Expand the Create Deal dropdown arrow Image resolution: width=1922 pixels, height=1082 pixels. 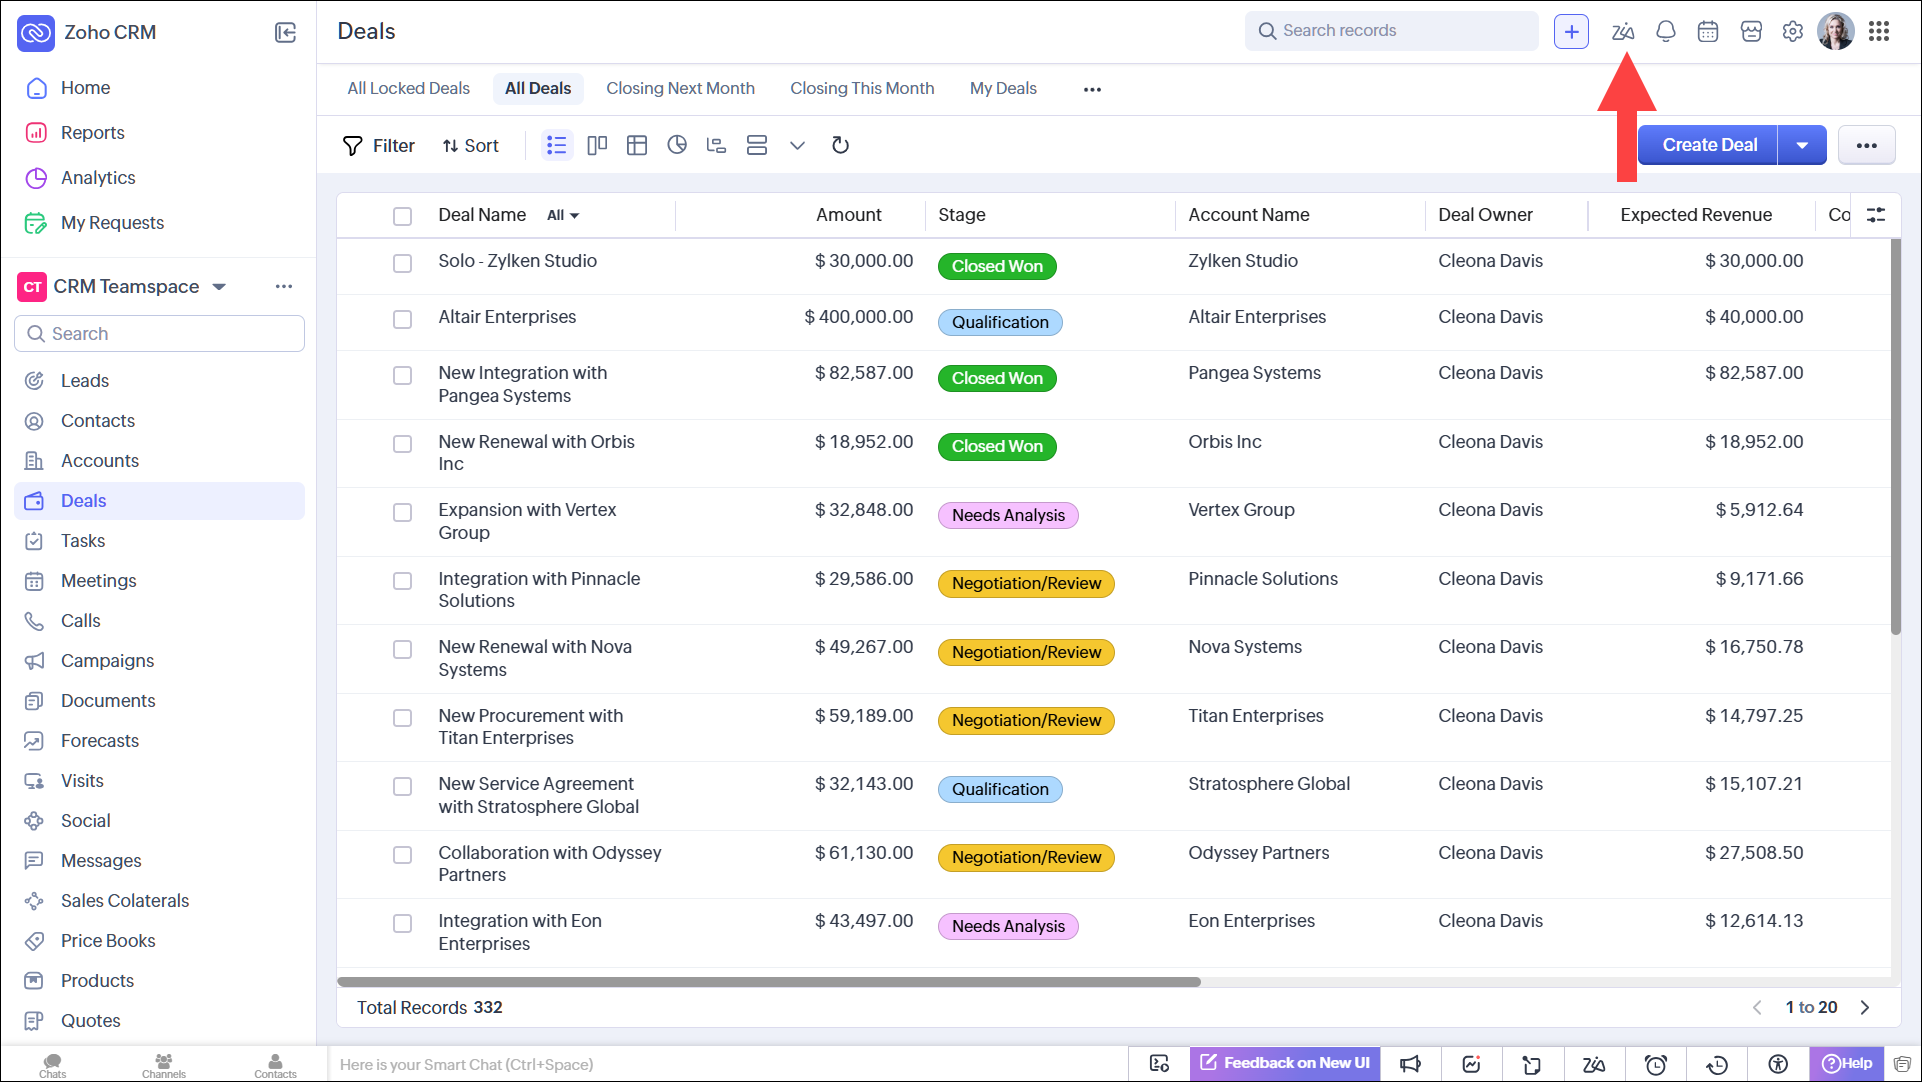click(x=1802, y=146)
